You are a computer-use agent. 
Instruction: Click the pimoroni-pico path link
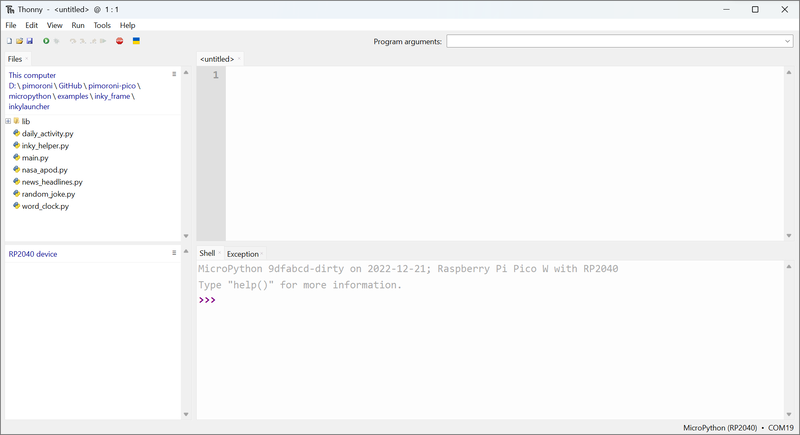point(117,86)
